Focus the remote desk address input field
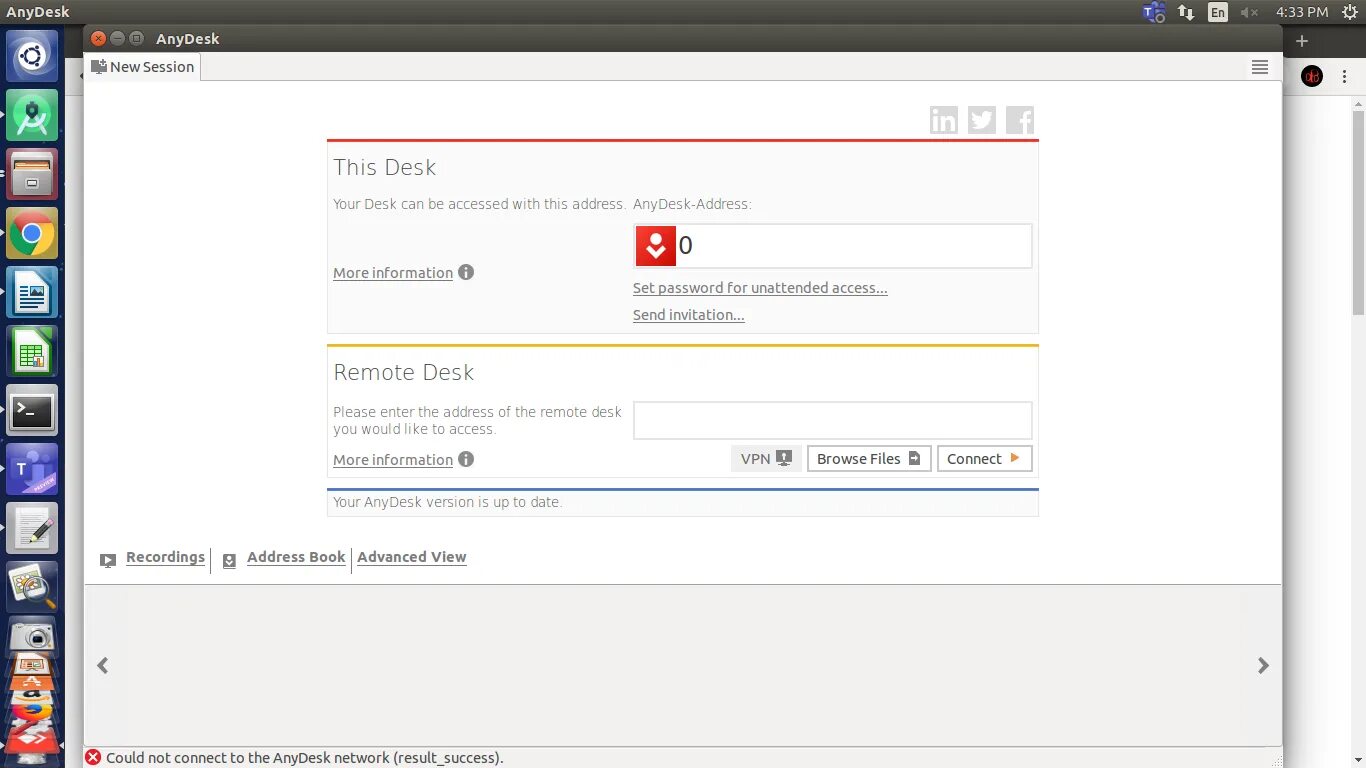1366x768 pixels. (x=832, y=420)
